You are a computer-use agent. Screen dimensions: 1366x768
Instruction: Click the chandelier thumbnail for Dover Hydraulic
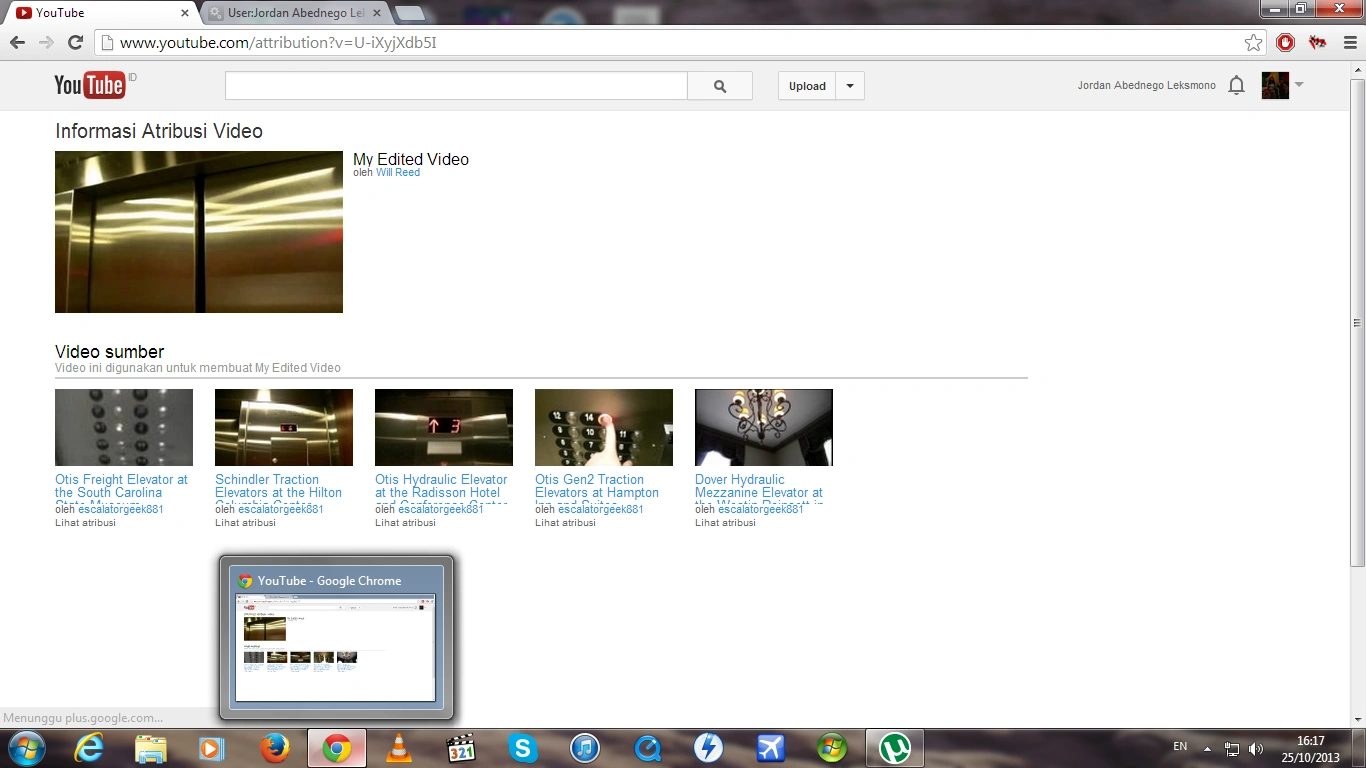pos(764,427)
